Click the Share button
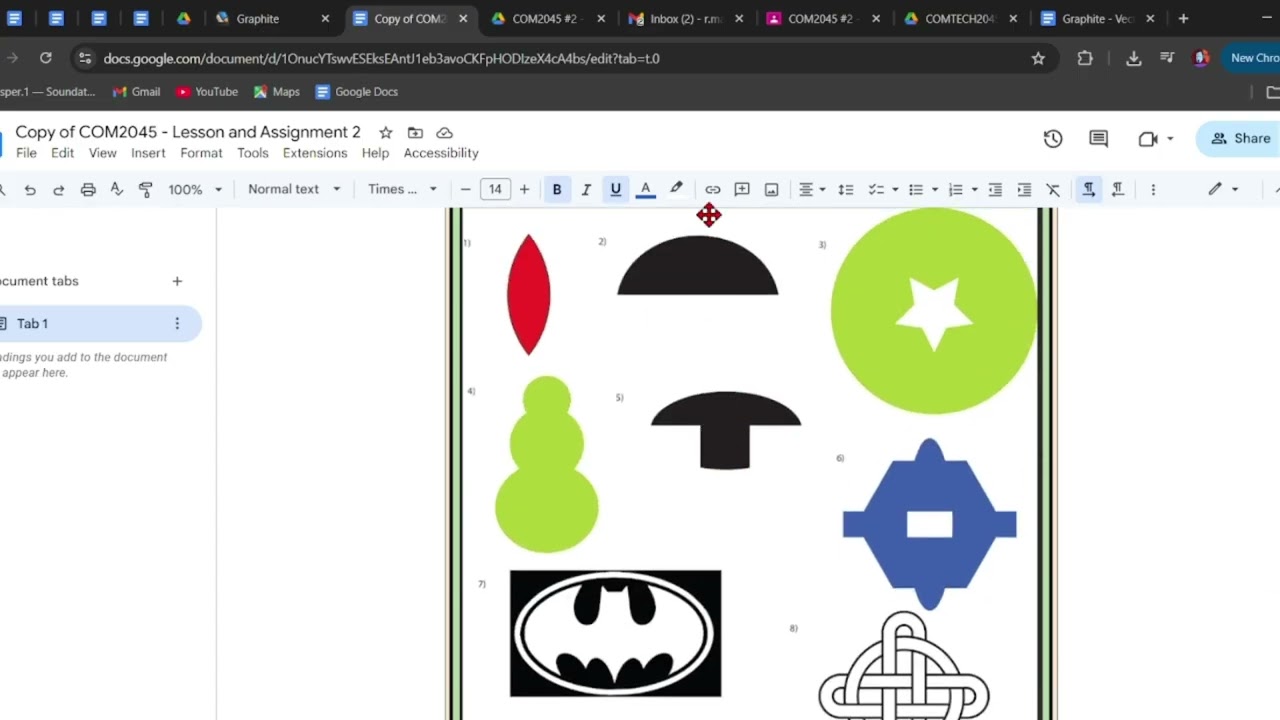 (x=1240, y=139)
